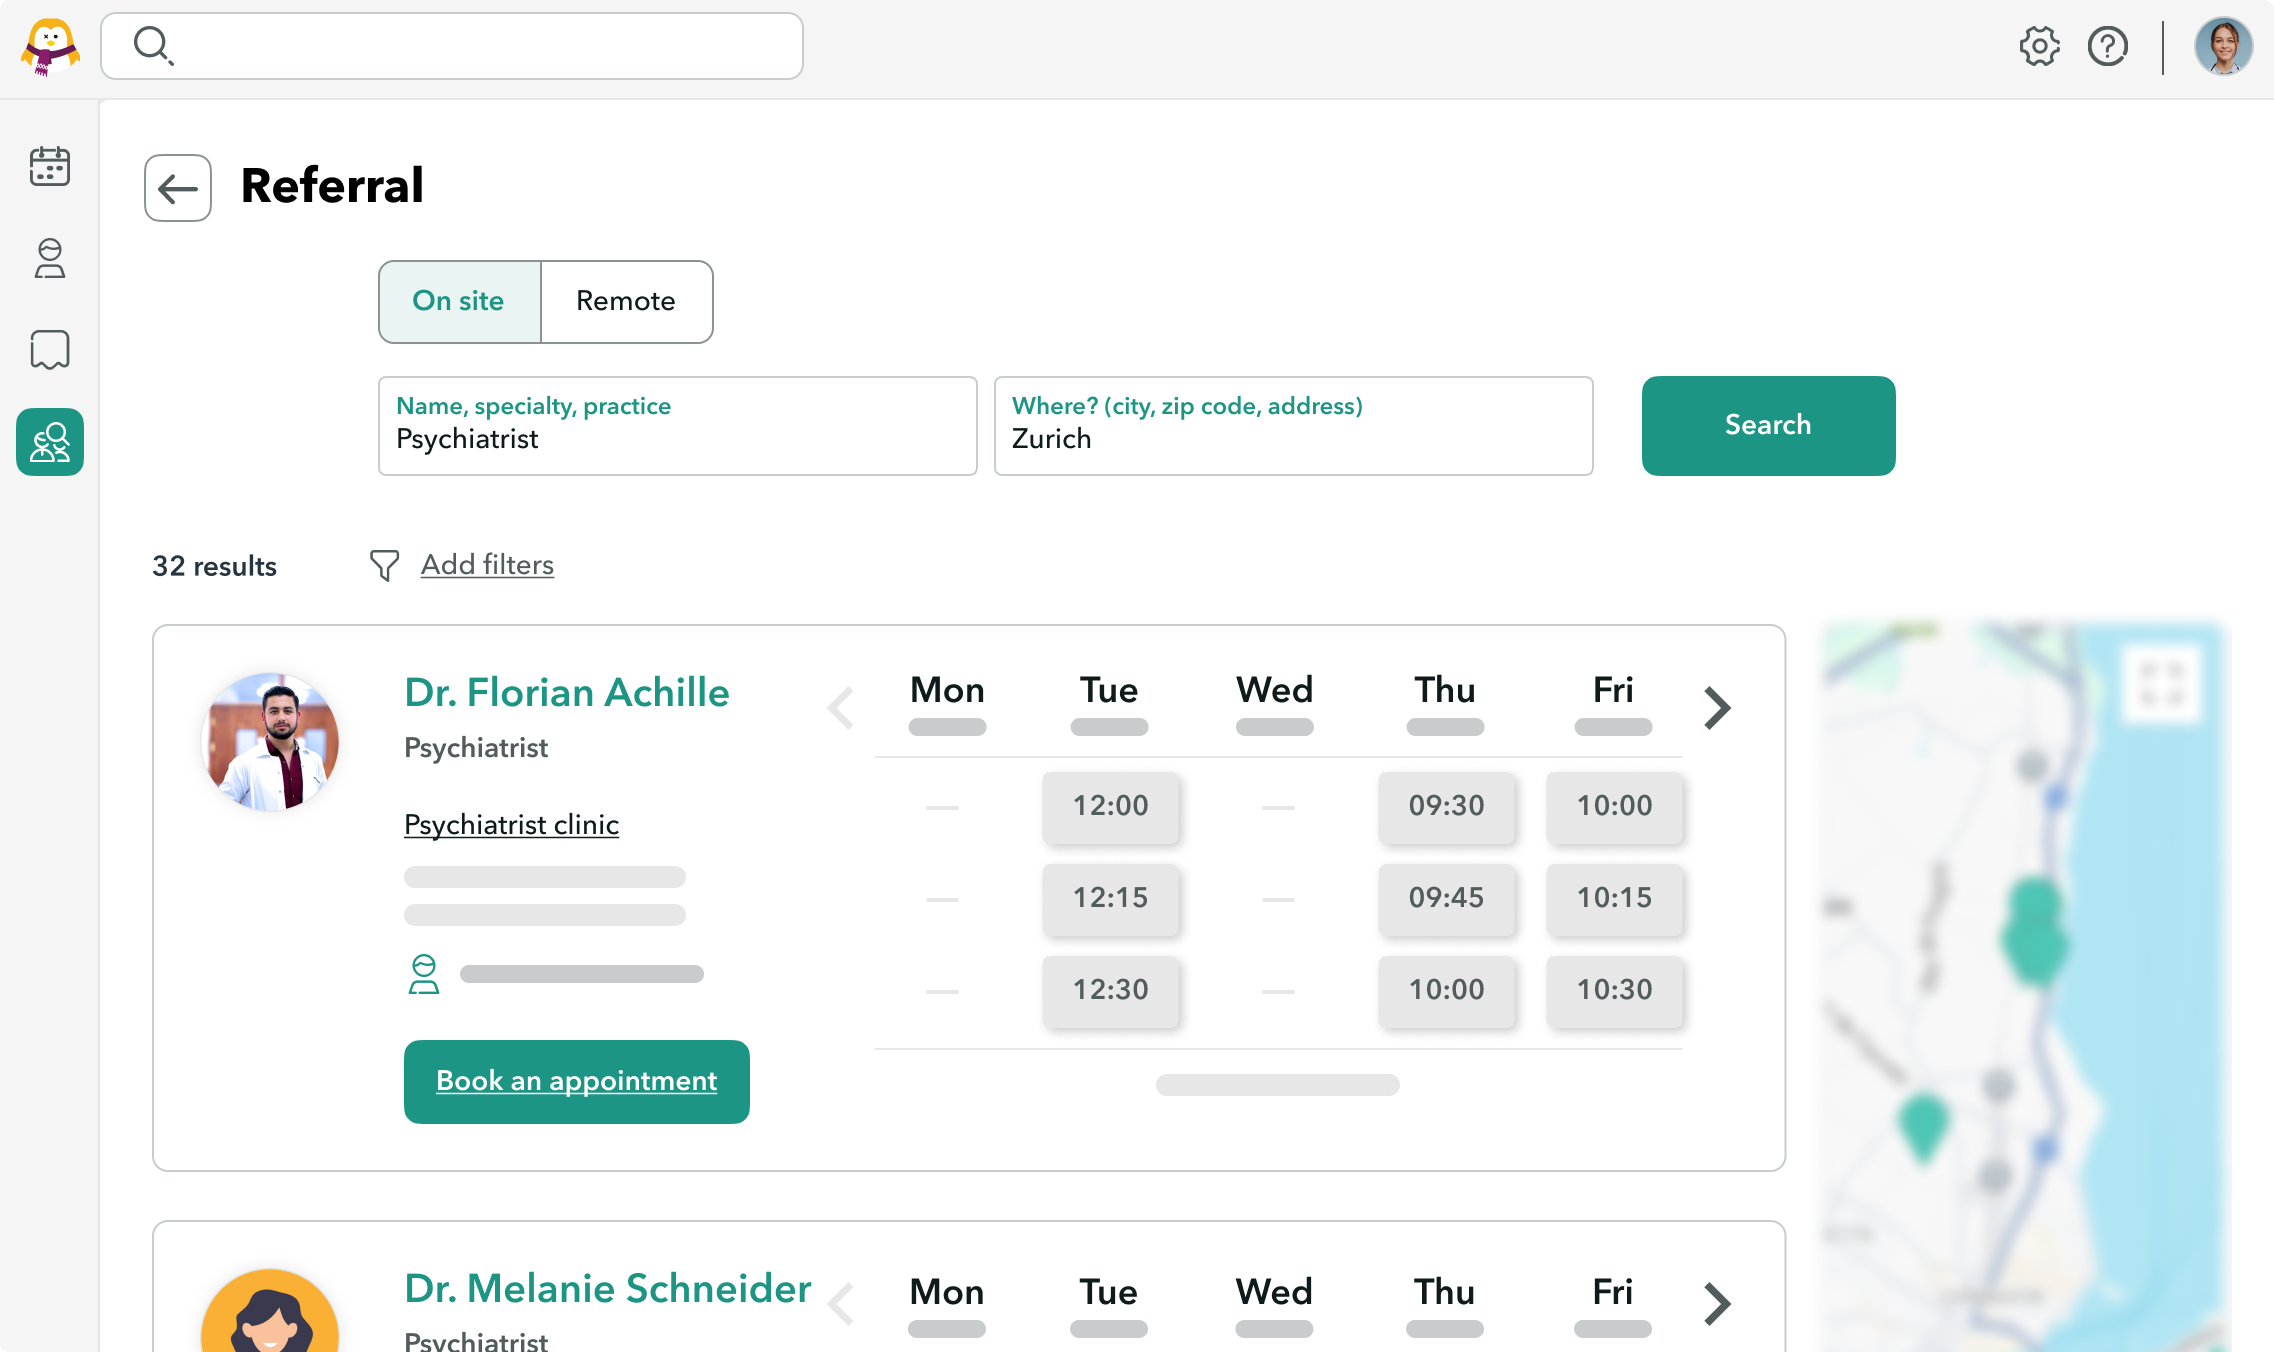Click Fri header in Dr. Schneider's schedule
2274x1352 pixels.
1613,1292
